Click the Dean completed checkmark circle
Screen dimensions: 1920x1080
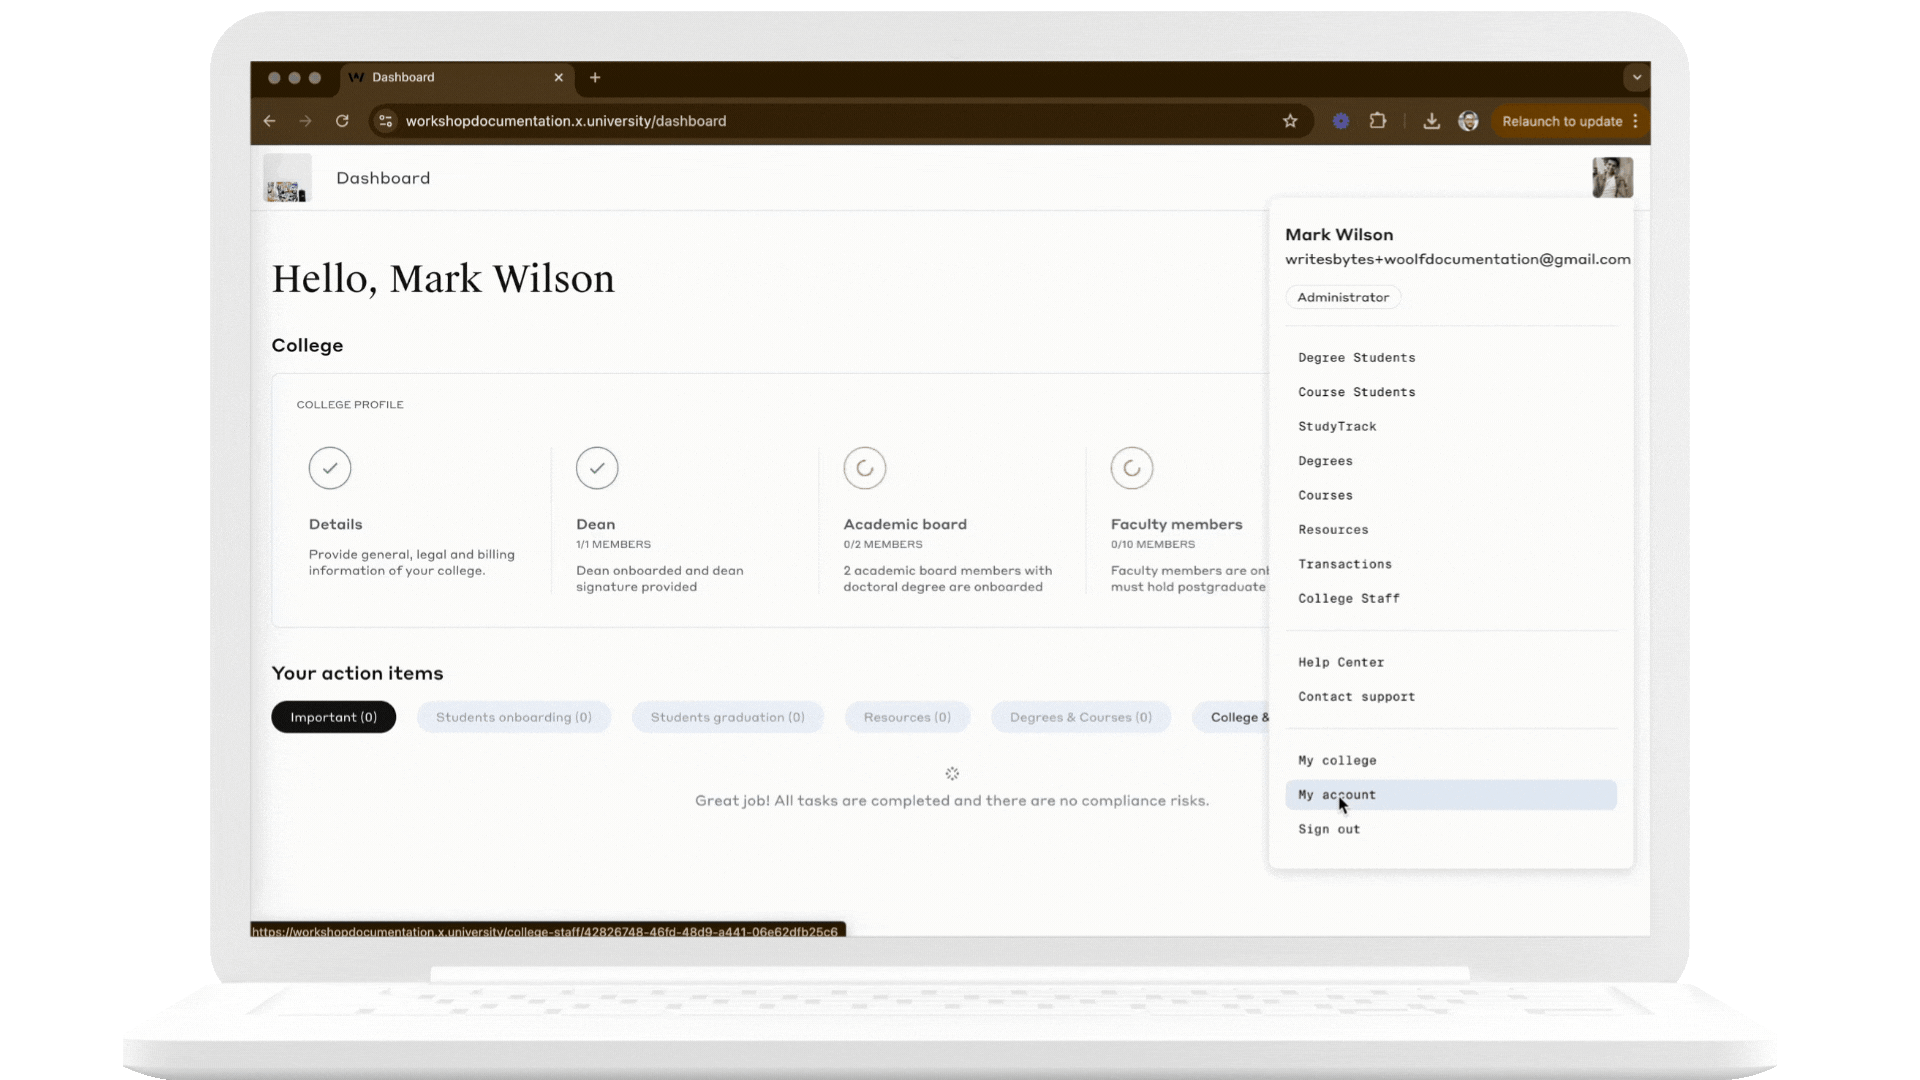click(597, 468)
